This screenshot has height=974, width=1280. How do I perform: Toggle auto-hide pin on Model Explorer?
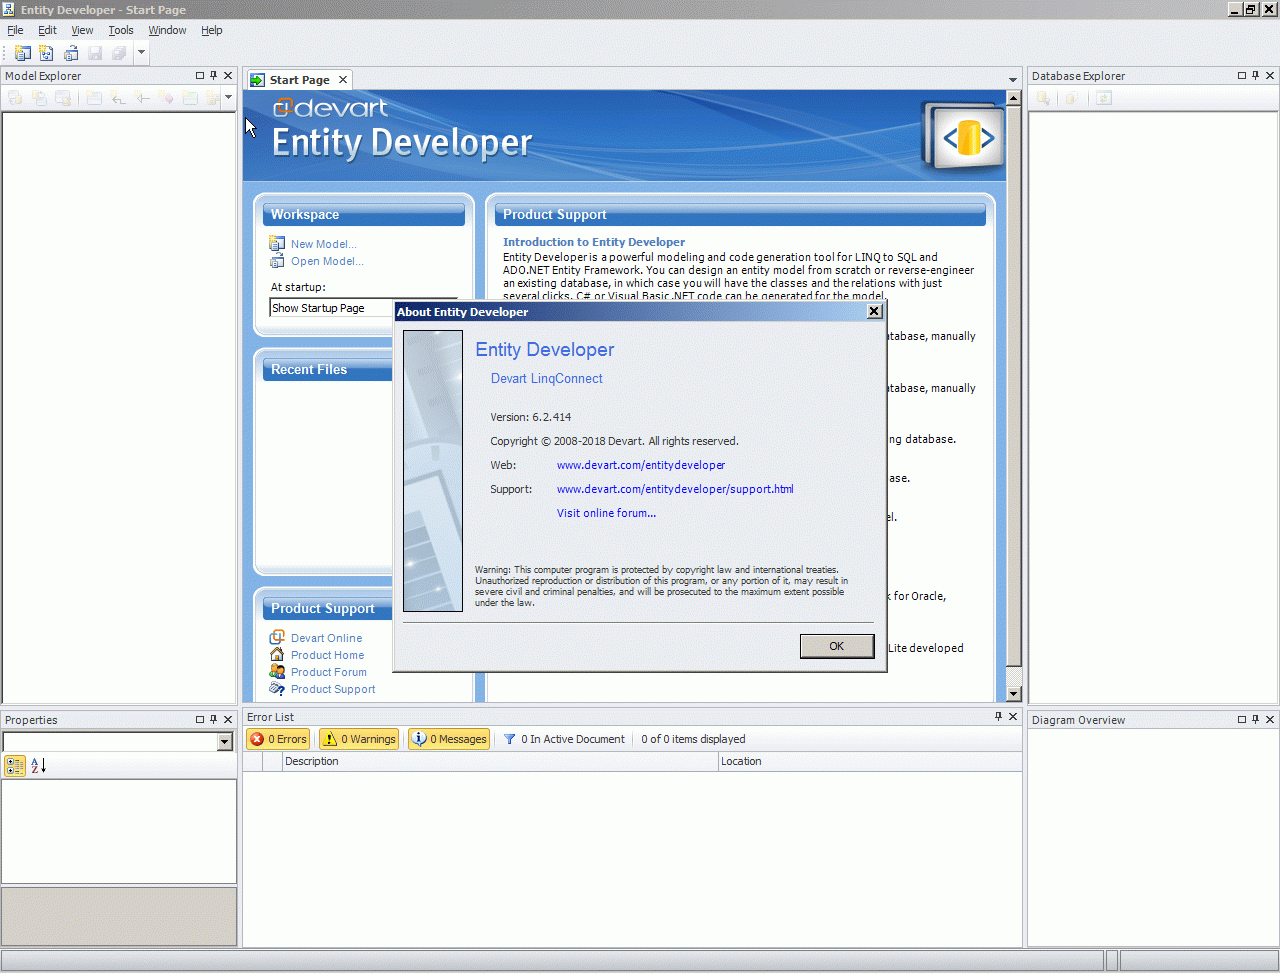click(214, 76)
